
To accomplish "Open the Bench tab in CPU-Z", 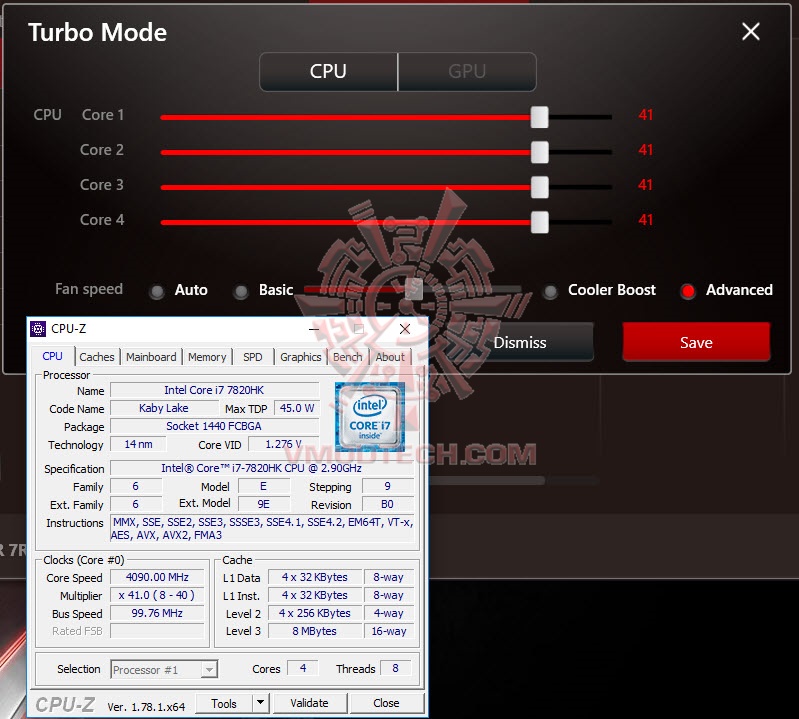I will (x=348, y=357).
